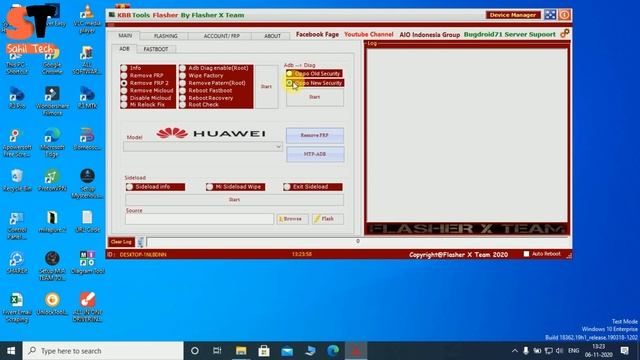Select Remove FRP radio option

click(124, 76)
